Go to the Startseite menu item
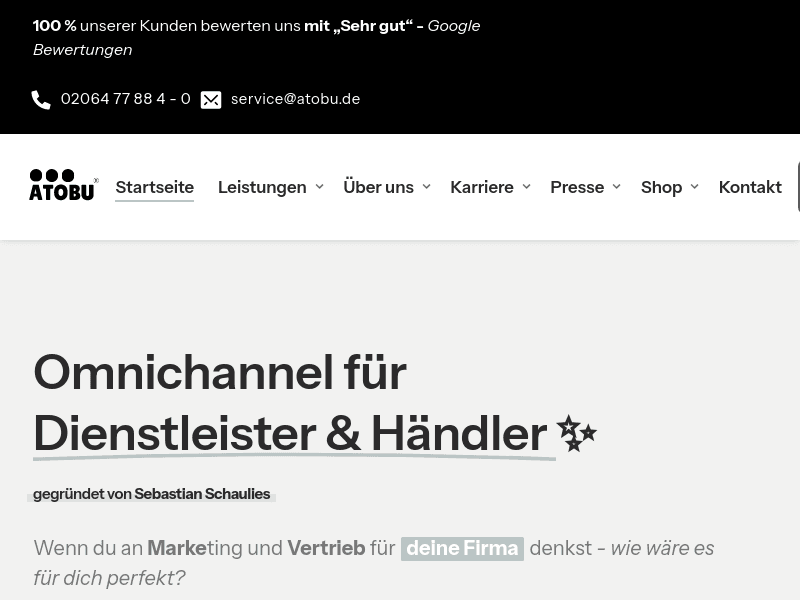Screen dimensions: 800x600 click(x=154, y=187)
